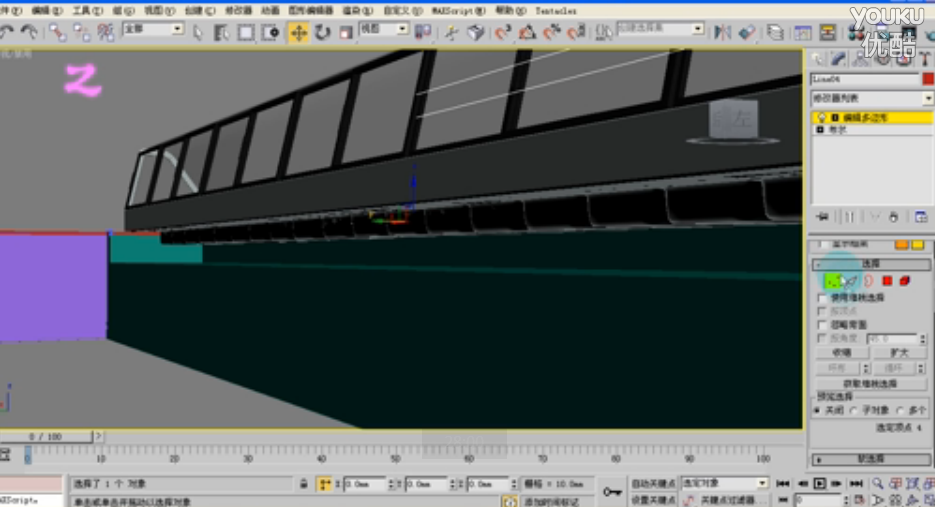Click the Bind to Space Warp icon

click(x=106, y=32)
